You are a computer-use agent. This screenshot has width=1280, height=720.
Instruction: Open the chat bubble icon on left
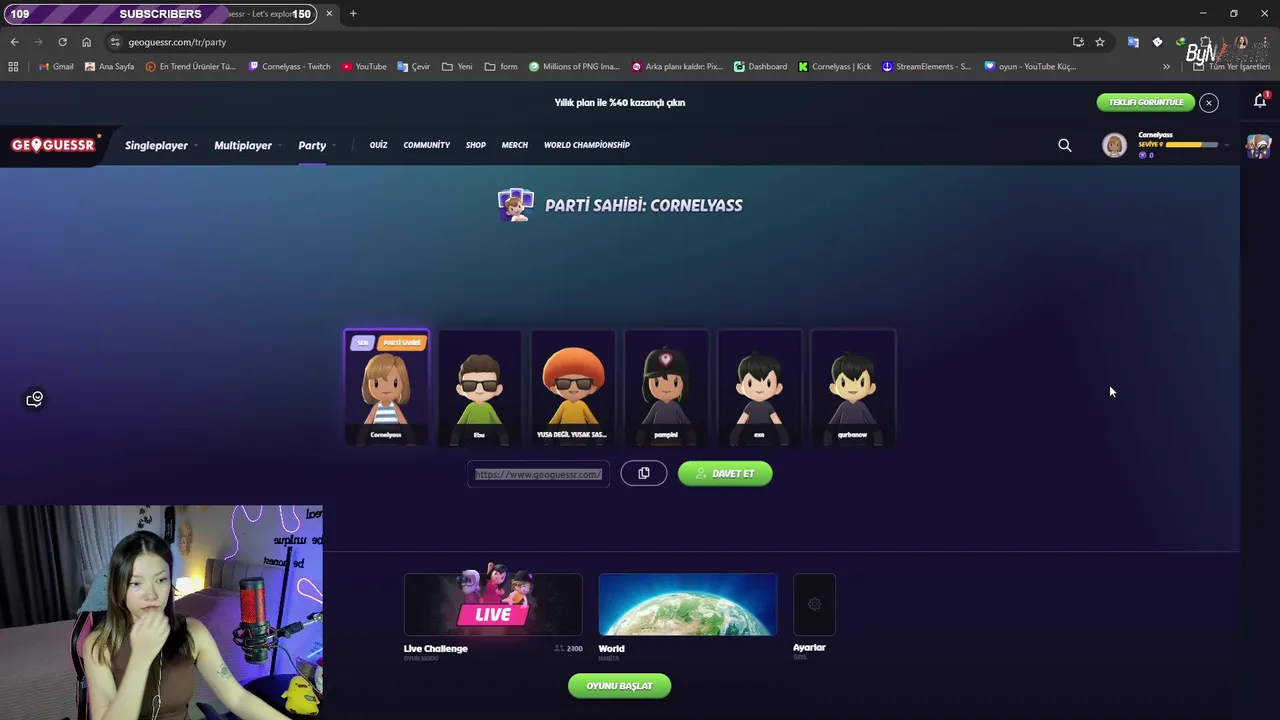35,399
